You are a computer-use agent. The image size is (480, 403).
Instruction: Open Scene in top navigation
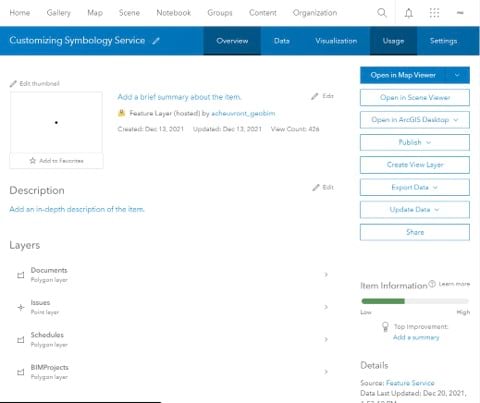pos(129,13)
